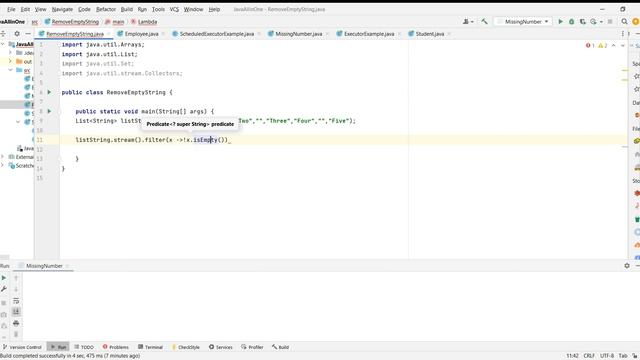The height and width of the screenshot is (360, 640).
Task: Open Project panel gear options
Action: (x=17, y=34)
